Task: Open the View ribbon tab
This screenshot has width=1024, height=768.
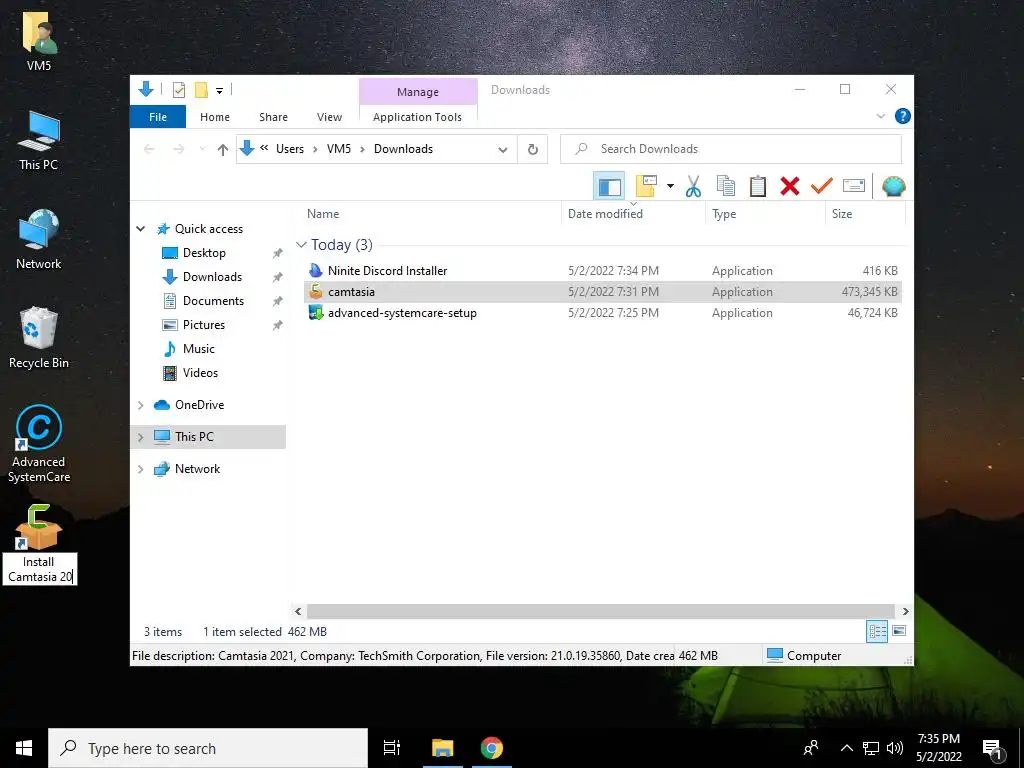Action: pos(329,117)
